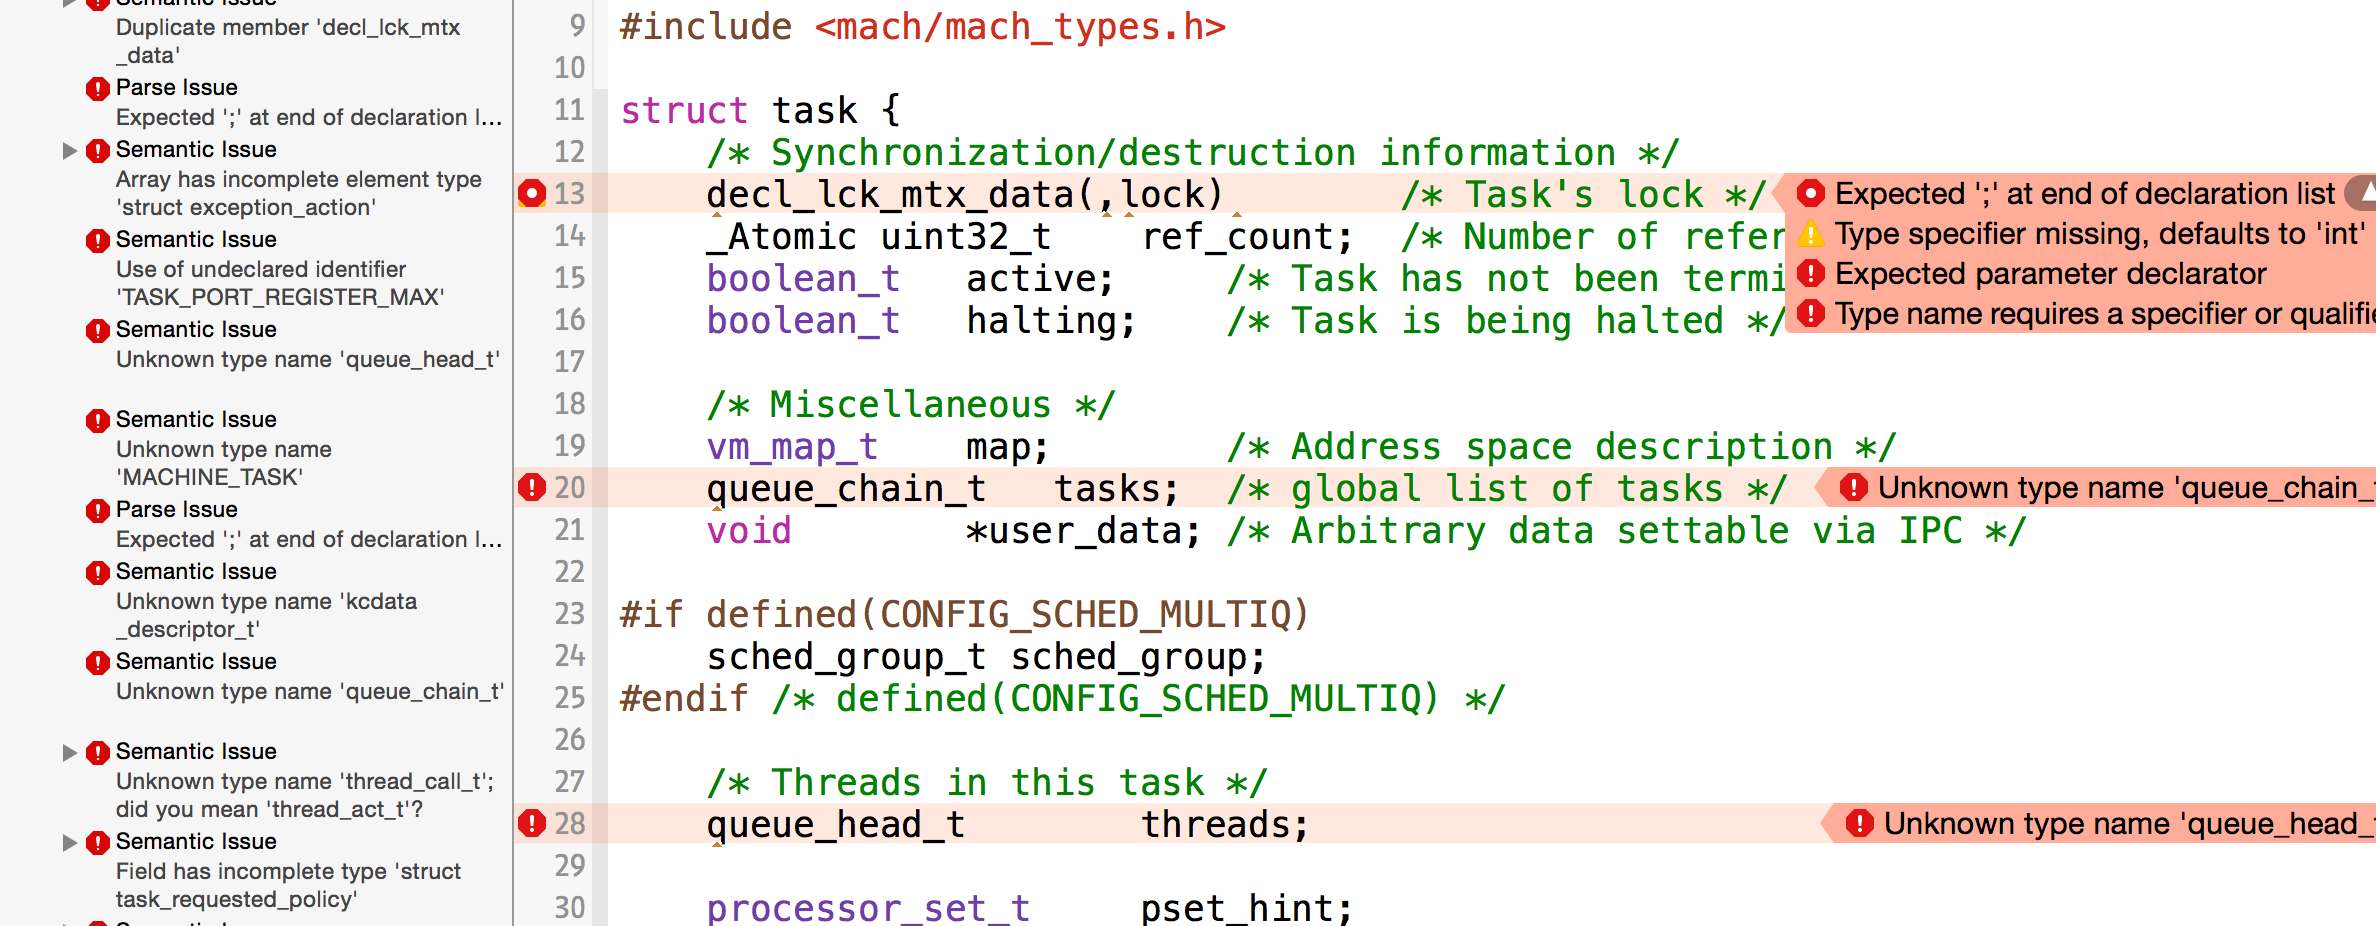Select 'Duplicate member decl_lck_mtx_data' issue
This screenshot has width=2376, height=926.
(288, 41)
